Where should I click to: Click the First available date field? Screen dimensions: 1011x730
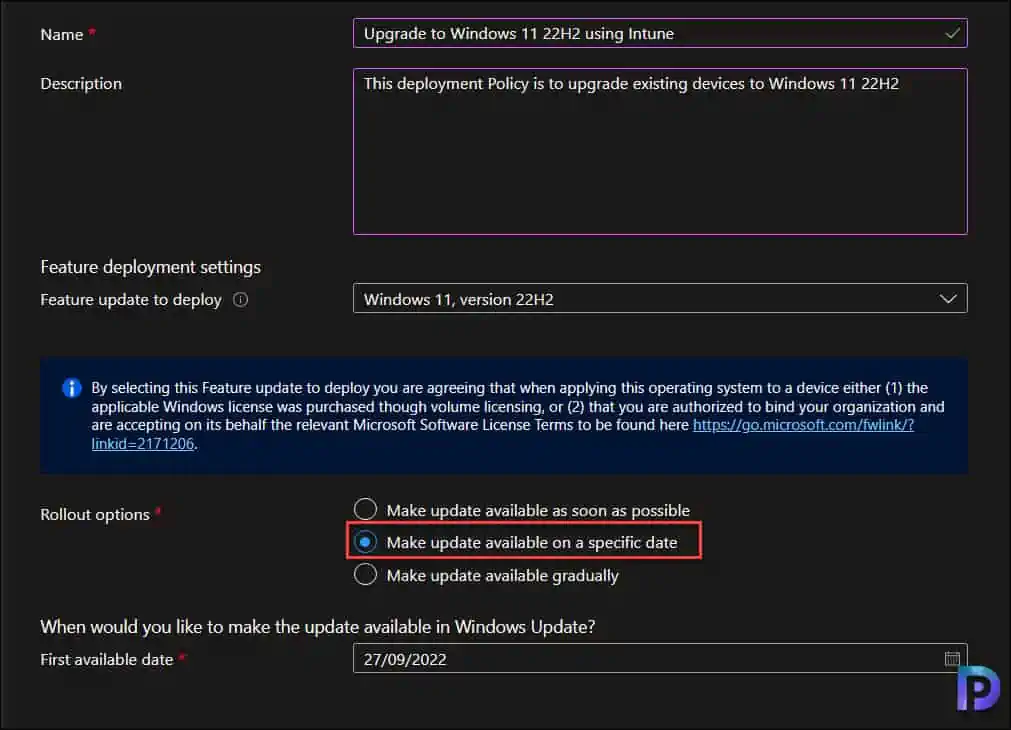(x=660, y=658)
